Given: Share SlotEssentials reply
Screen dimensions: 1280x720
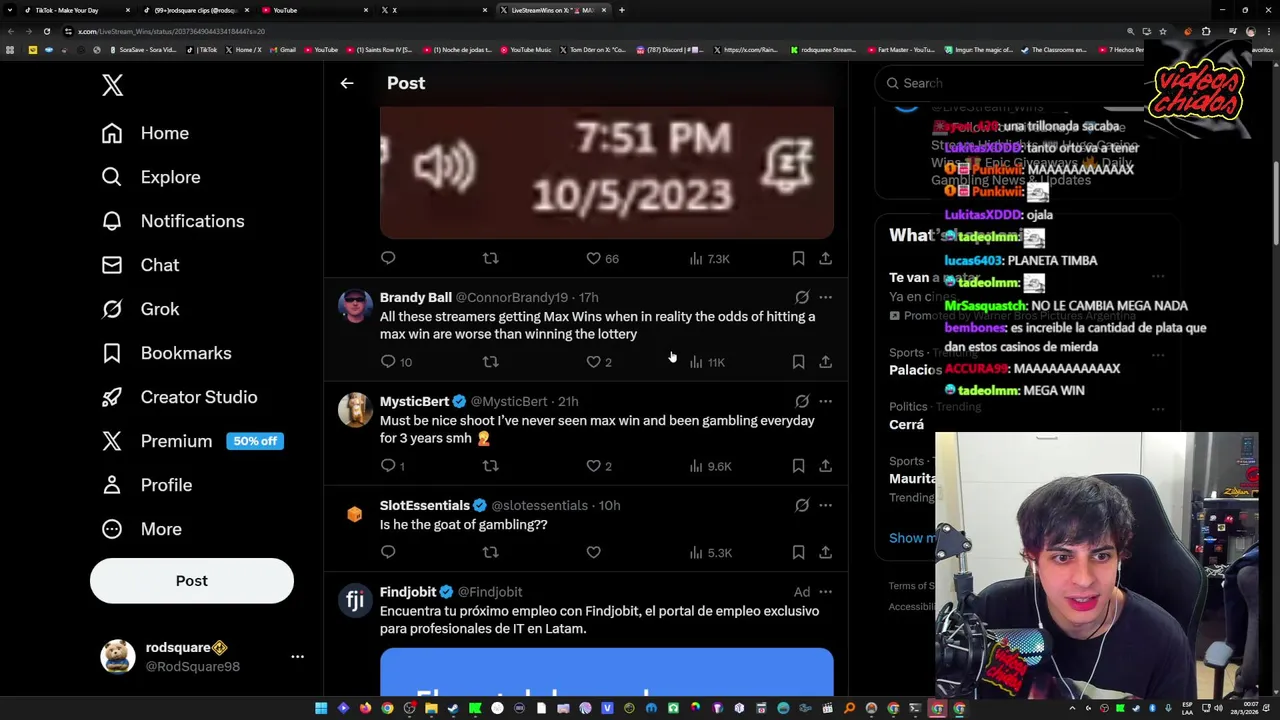Looking at the screenshot, I should [825, 552].
